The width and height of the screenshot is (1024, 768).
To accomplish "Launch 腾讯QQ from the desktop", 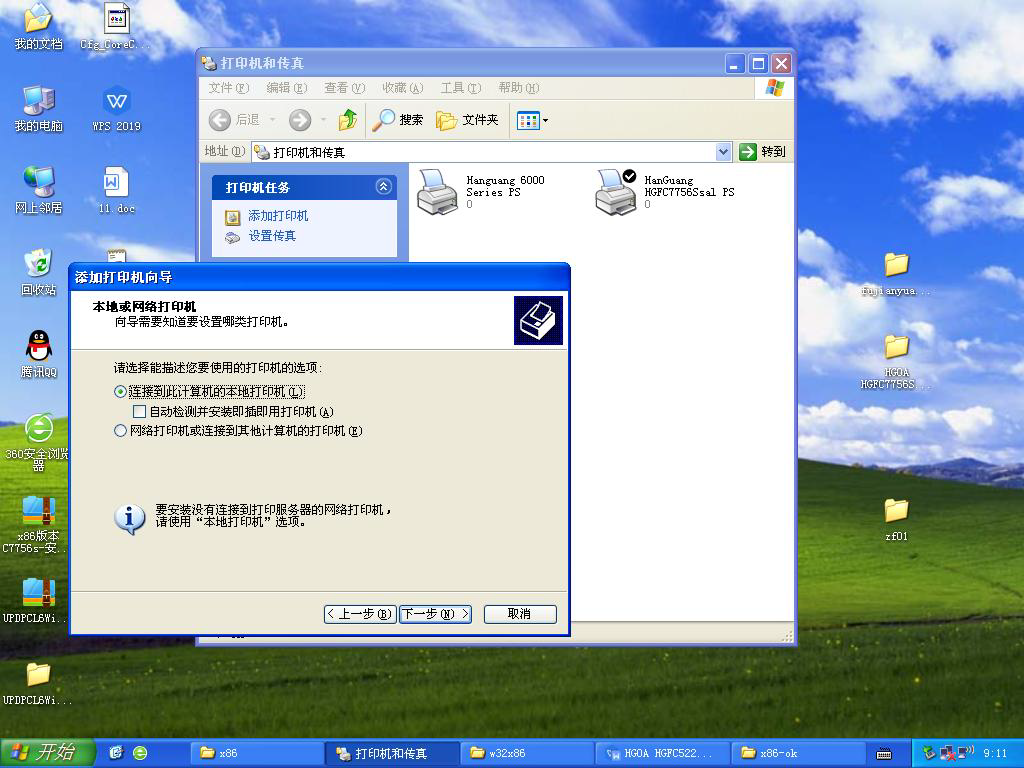I will (38, 354).
